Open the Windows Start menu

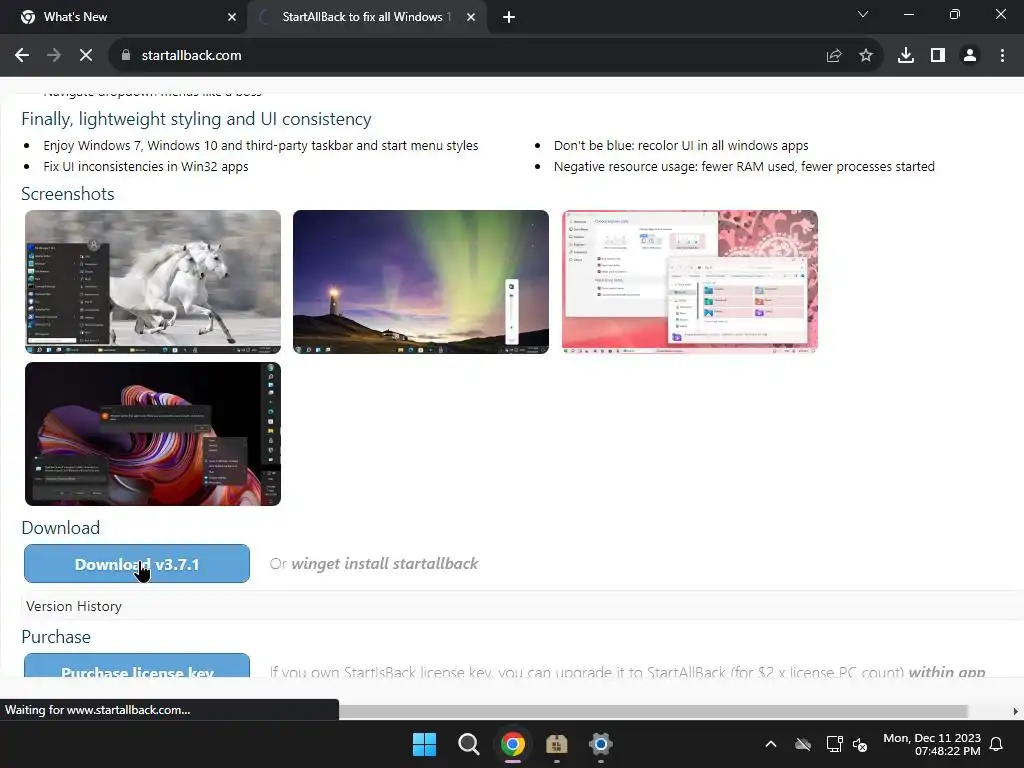click(424, 744)
